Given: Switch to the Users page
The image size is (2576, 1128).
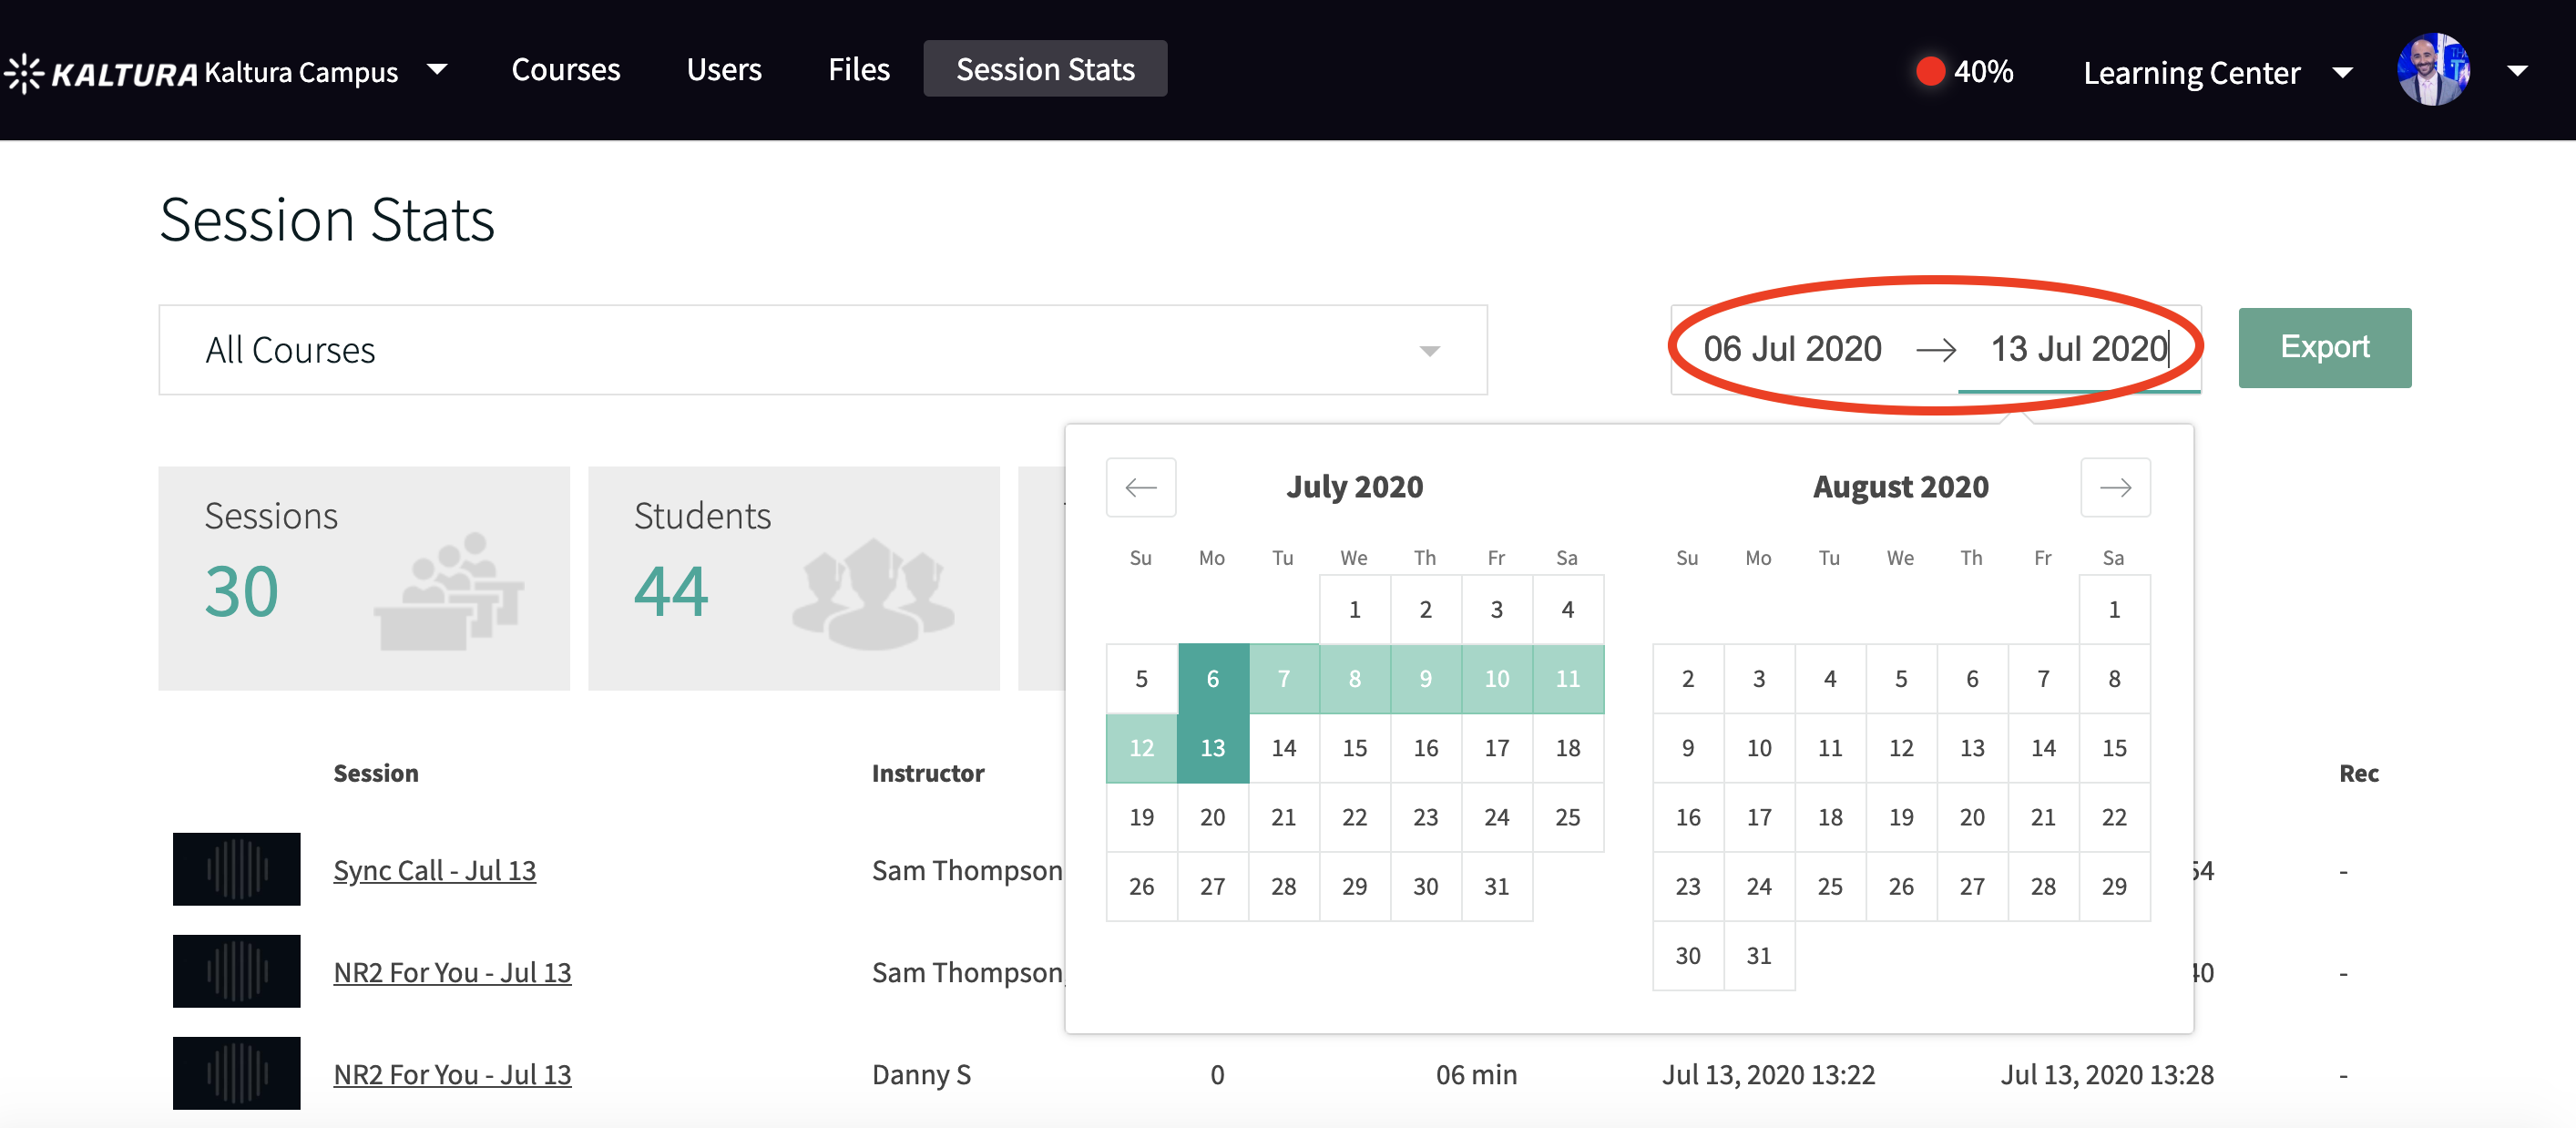Looking at the screenshot, I should click(723, 69).
